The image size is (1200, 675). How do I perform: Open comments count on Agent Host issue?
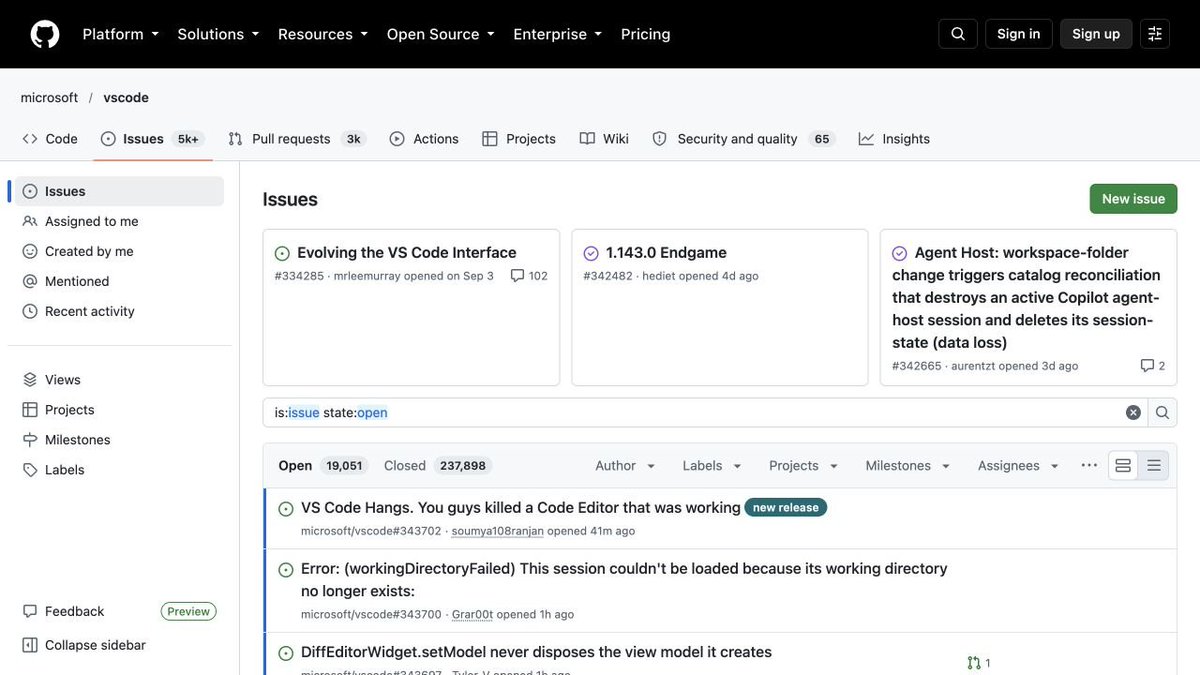click(x=1153, y=366)
